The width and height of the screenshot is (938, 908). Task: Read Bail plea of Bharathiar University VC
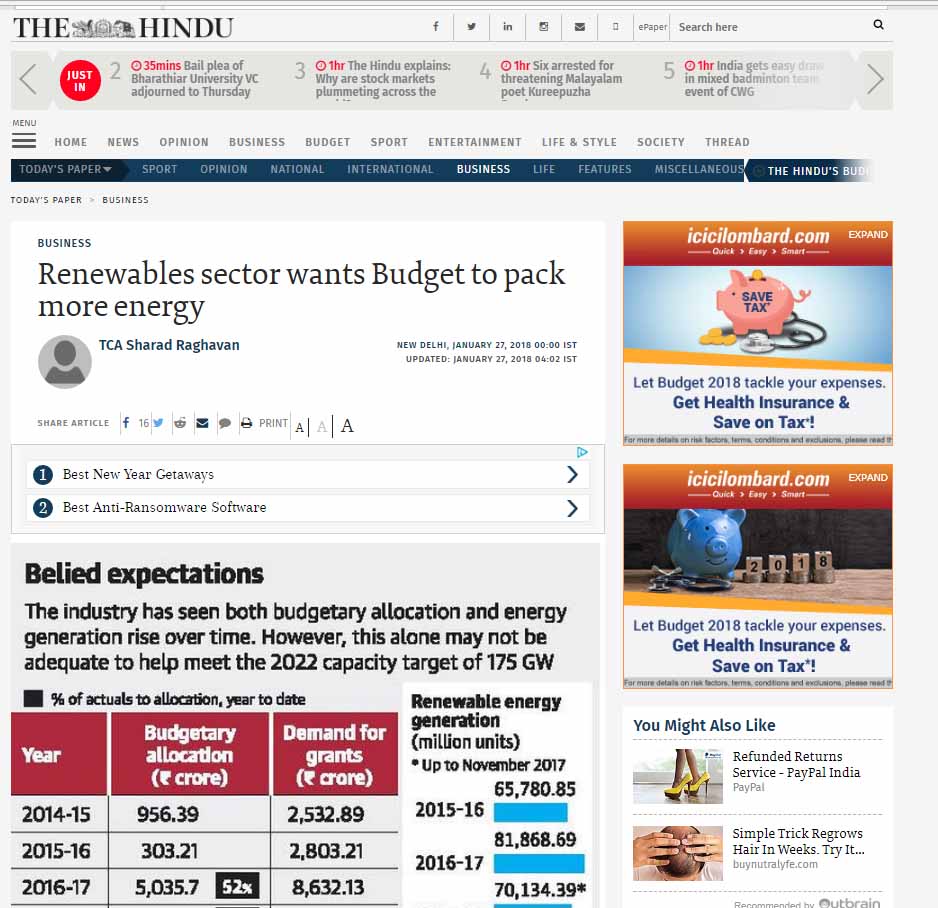pyautogui.click(x=194, y=78)
